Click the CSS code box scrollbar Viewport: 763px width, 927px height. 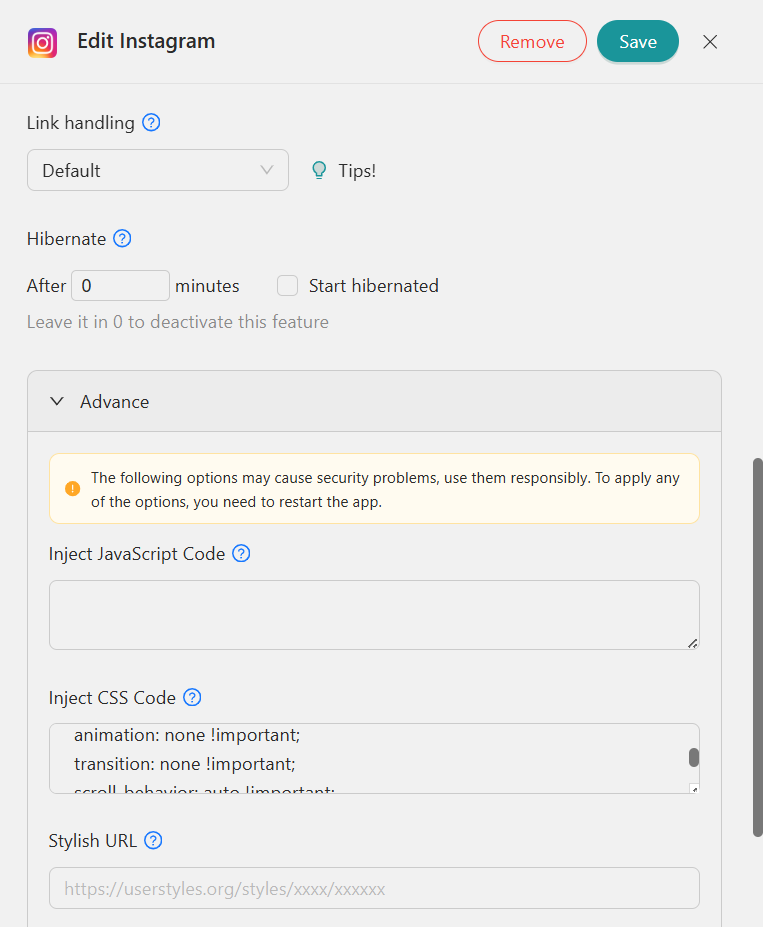(693, 756)
